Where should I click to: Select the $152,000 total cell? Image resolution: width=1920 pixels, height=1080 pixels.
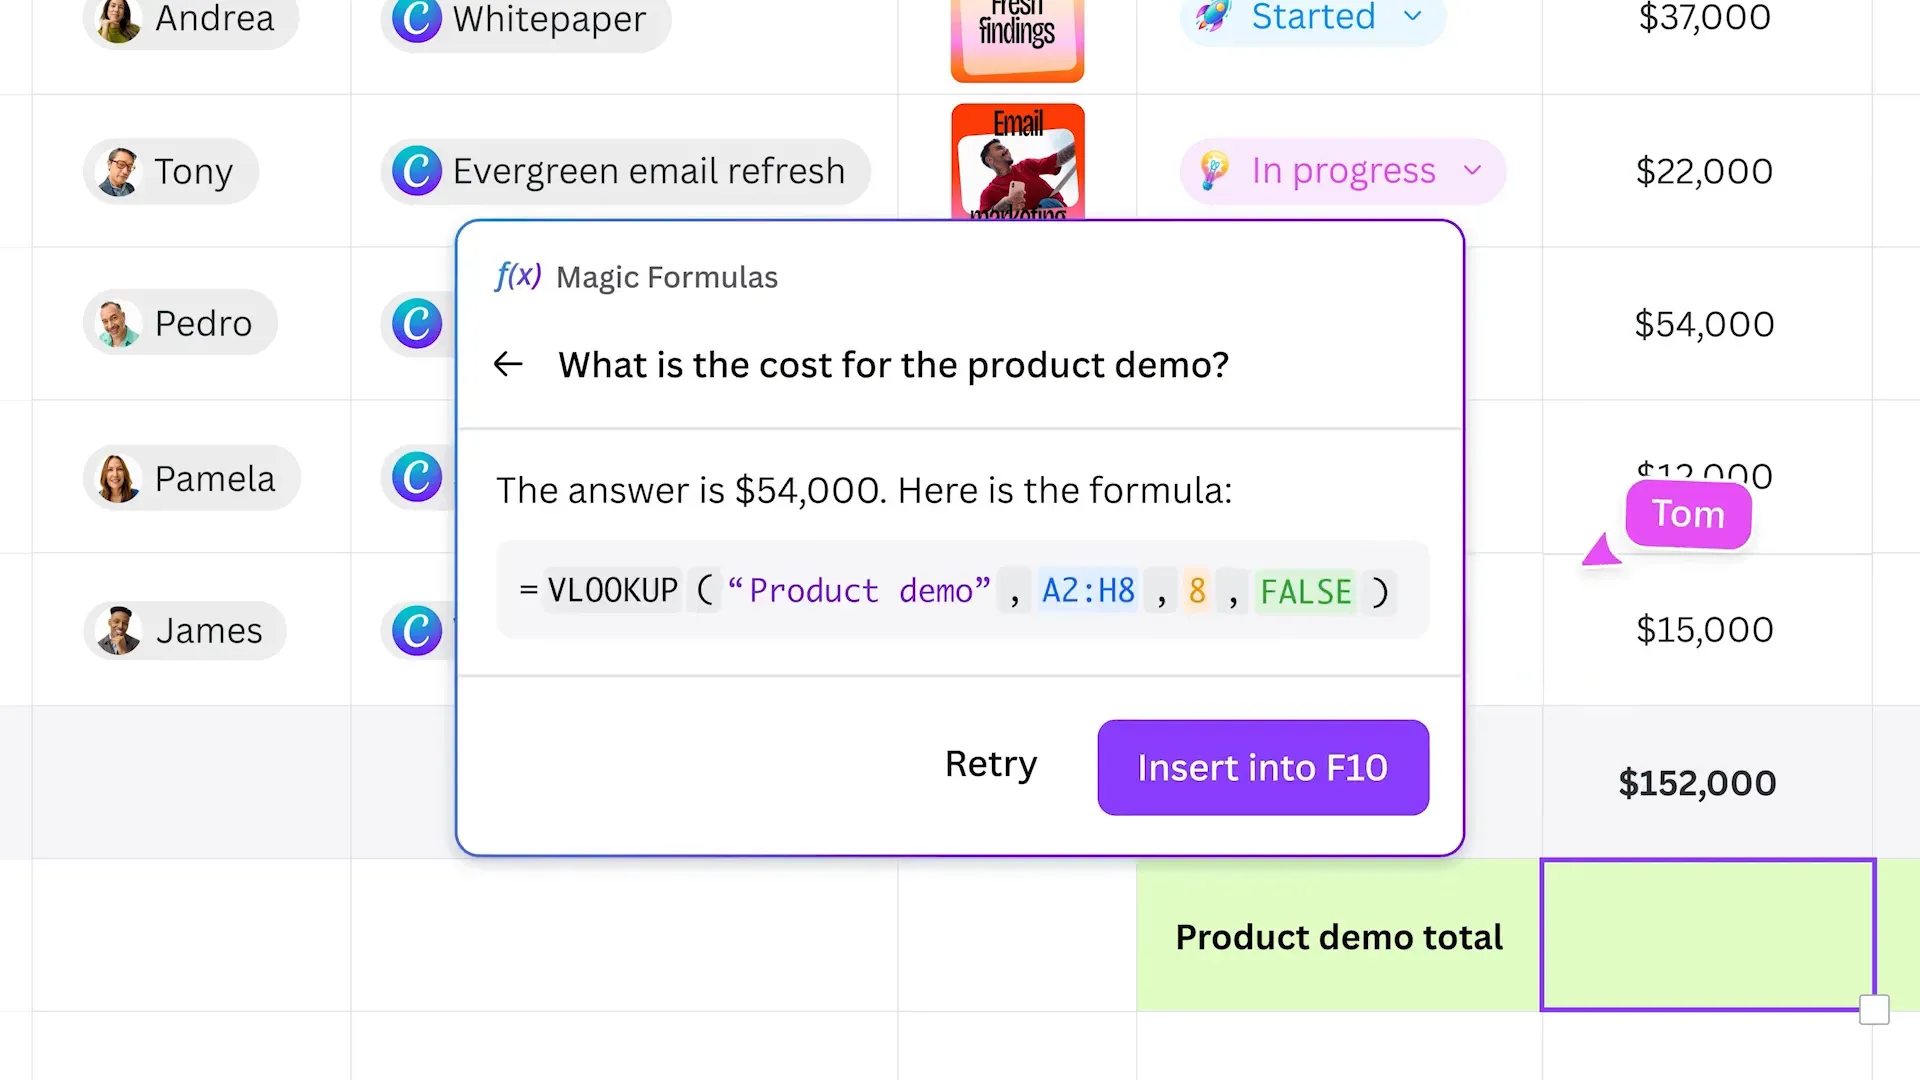tap(1697, 783)
